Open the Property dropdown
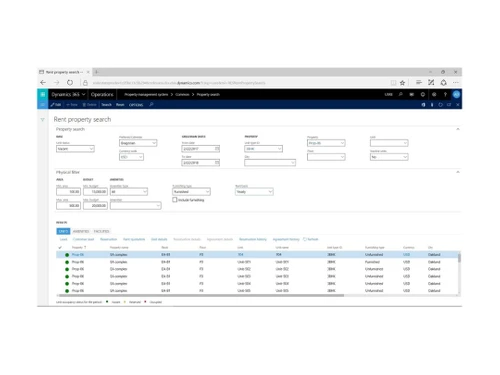This screenshot has height=375, width=500. point(326,143)
